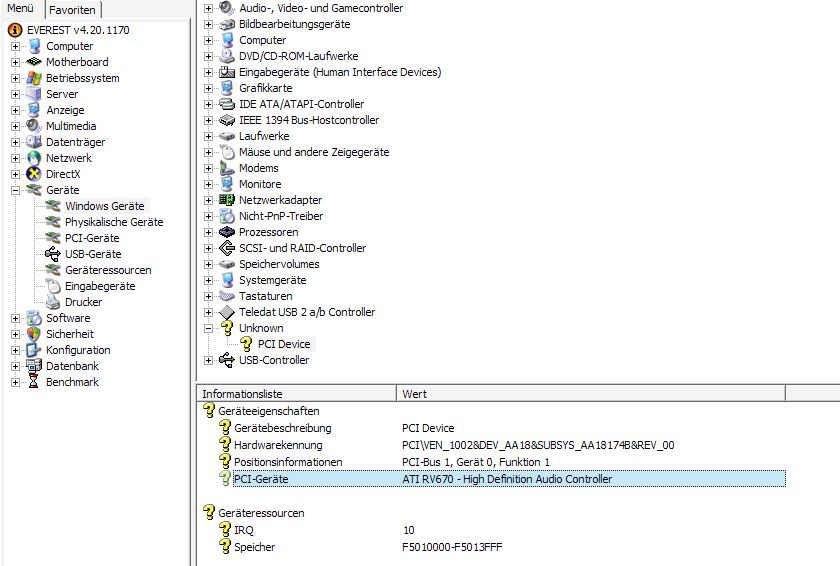Click the DVD/CD-ROM-Laufwerke disc icon
Viewport: 840px width, 566px height.
227,56
